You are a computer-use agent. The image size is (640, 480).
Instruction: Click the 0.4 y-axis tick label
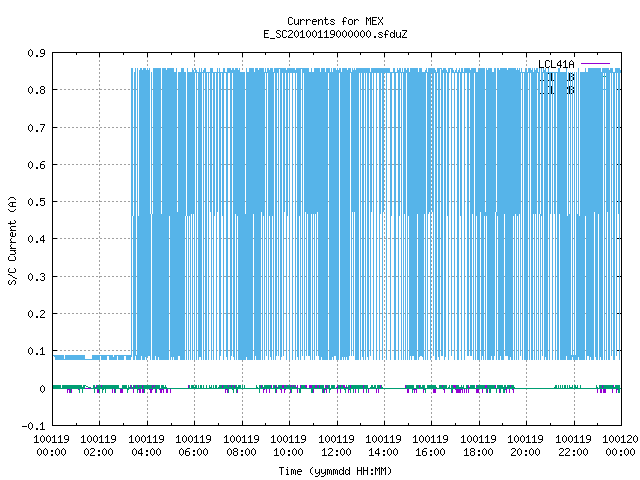(36, 239)
